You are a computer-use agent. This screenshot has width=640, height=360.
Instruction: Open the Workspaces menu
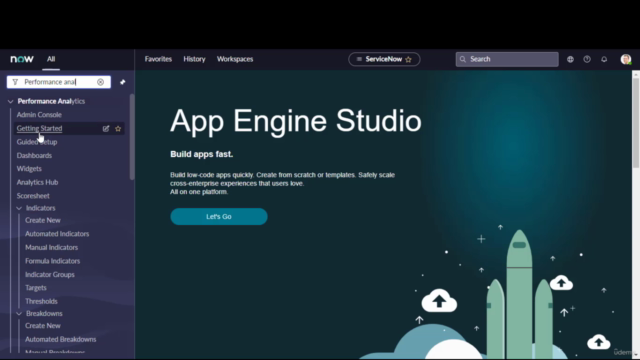pyautogui.click(x=235, y=59)
